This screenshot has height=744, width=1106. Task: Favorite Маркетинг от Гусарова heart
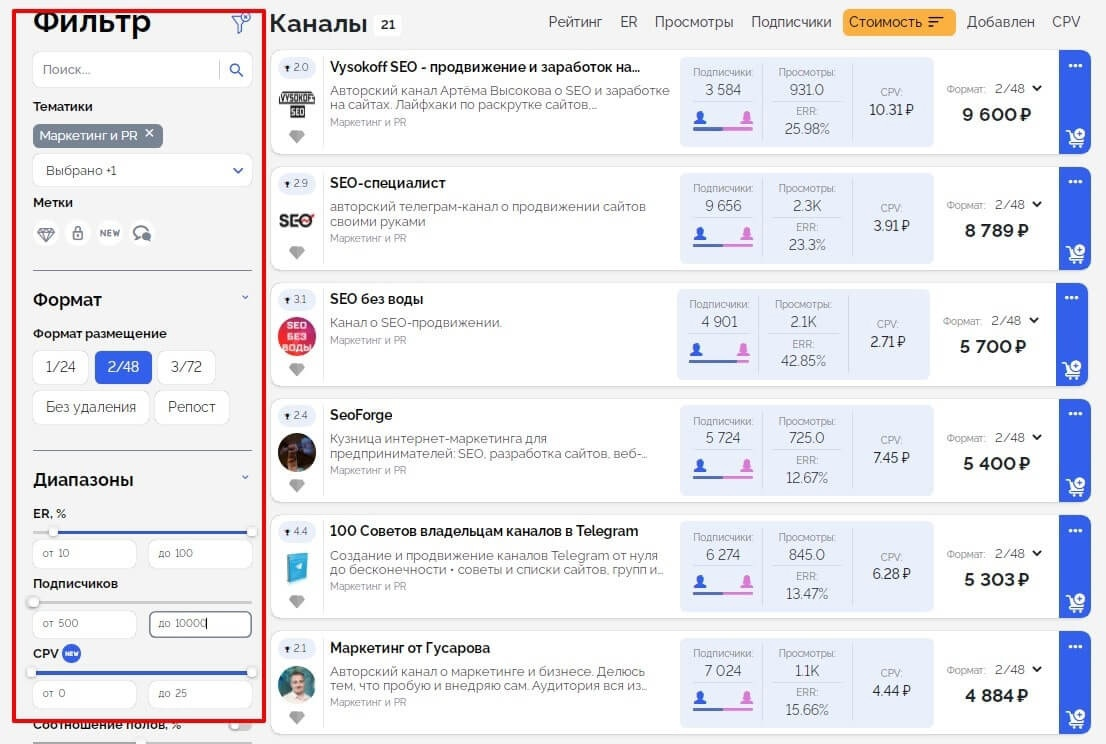297,718
